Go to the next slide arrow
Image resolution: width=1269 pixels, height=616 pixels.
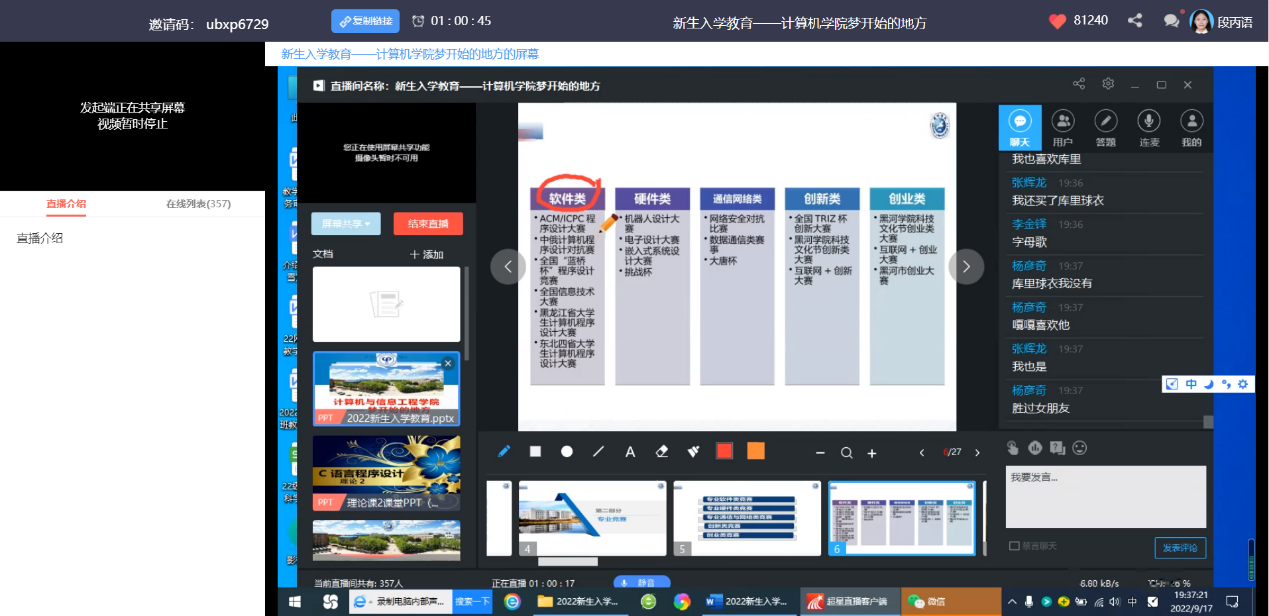click(966, 266)
